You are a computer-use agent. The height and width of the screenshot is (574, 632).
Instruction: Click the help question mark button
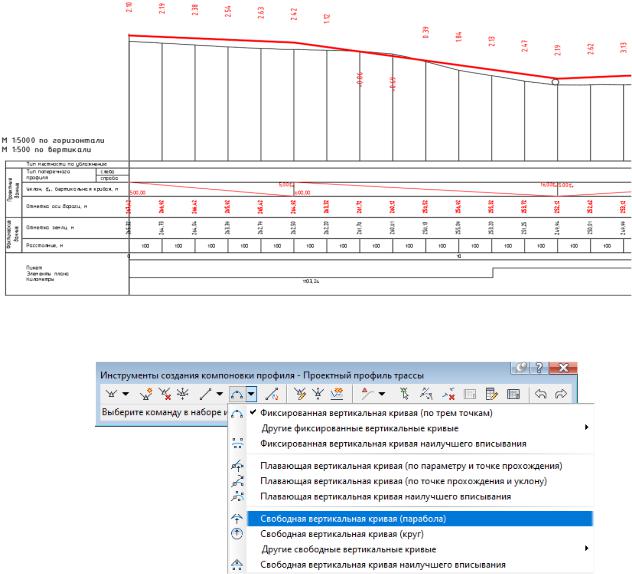[x=538, y=367]
